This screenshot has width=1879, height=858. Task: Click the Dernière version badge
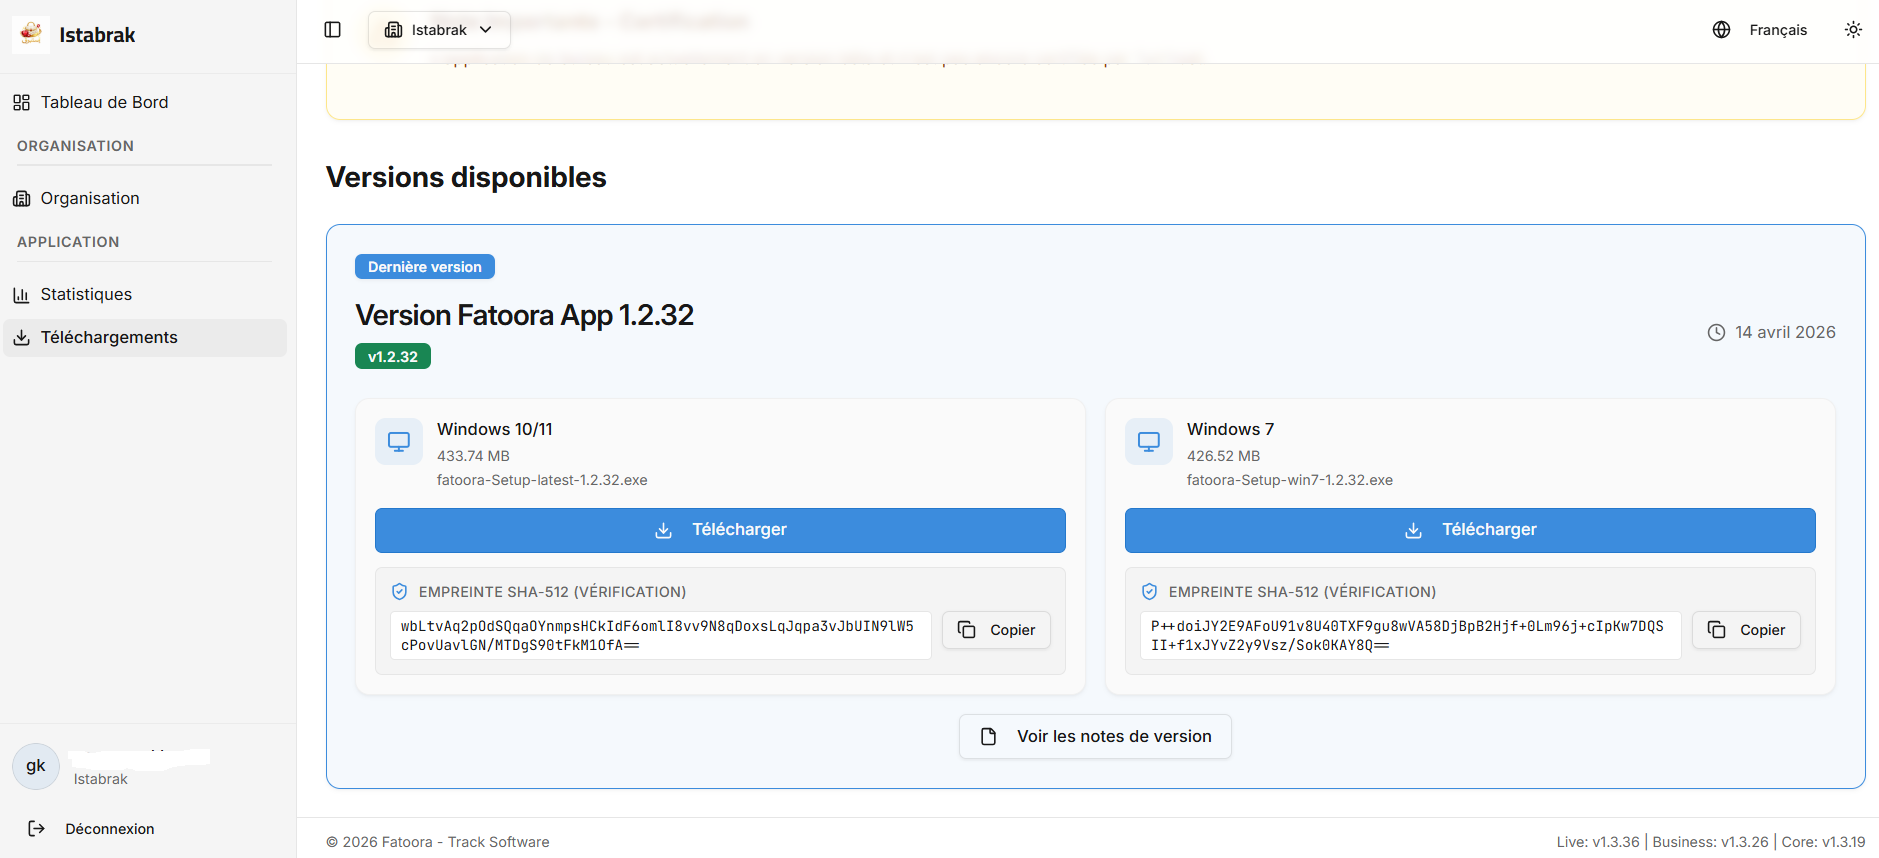(425, 267)
